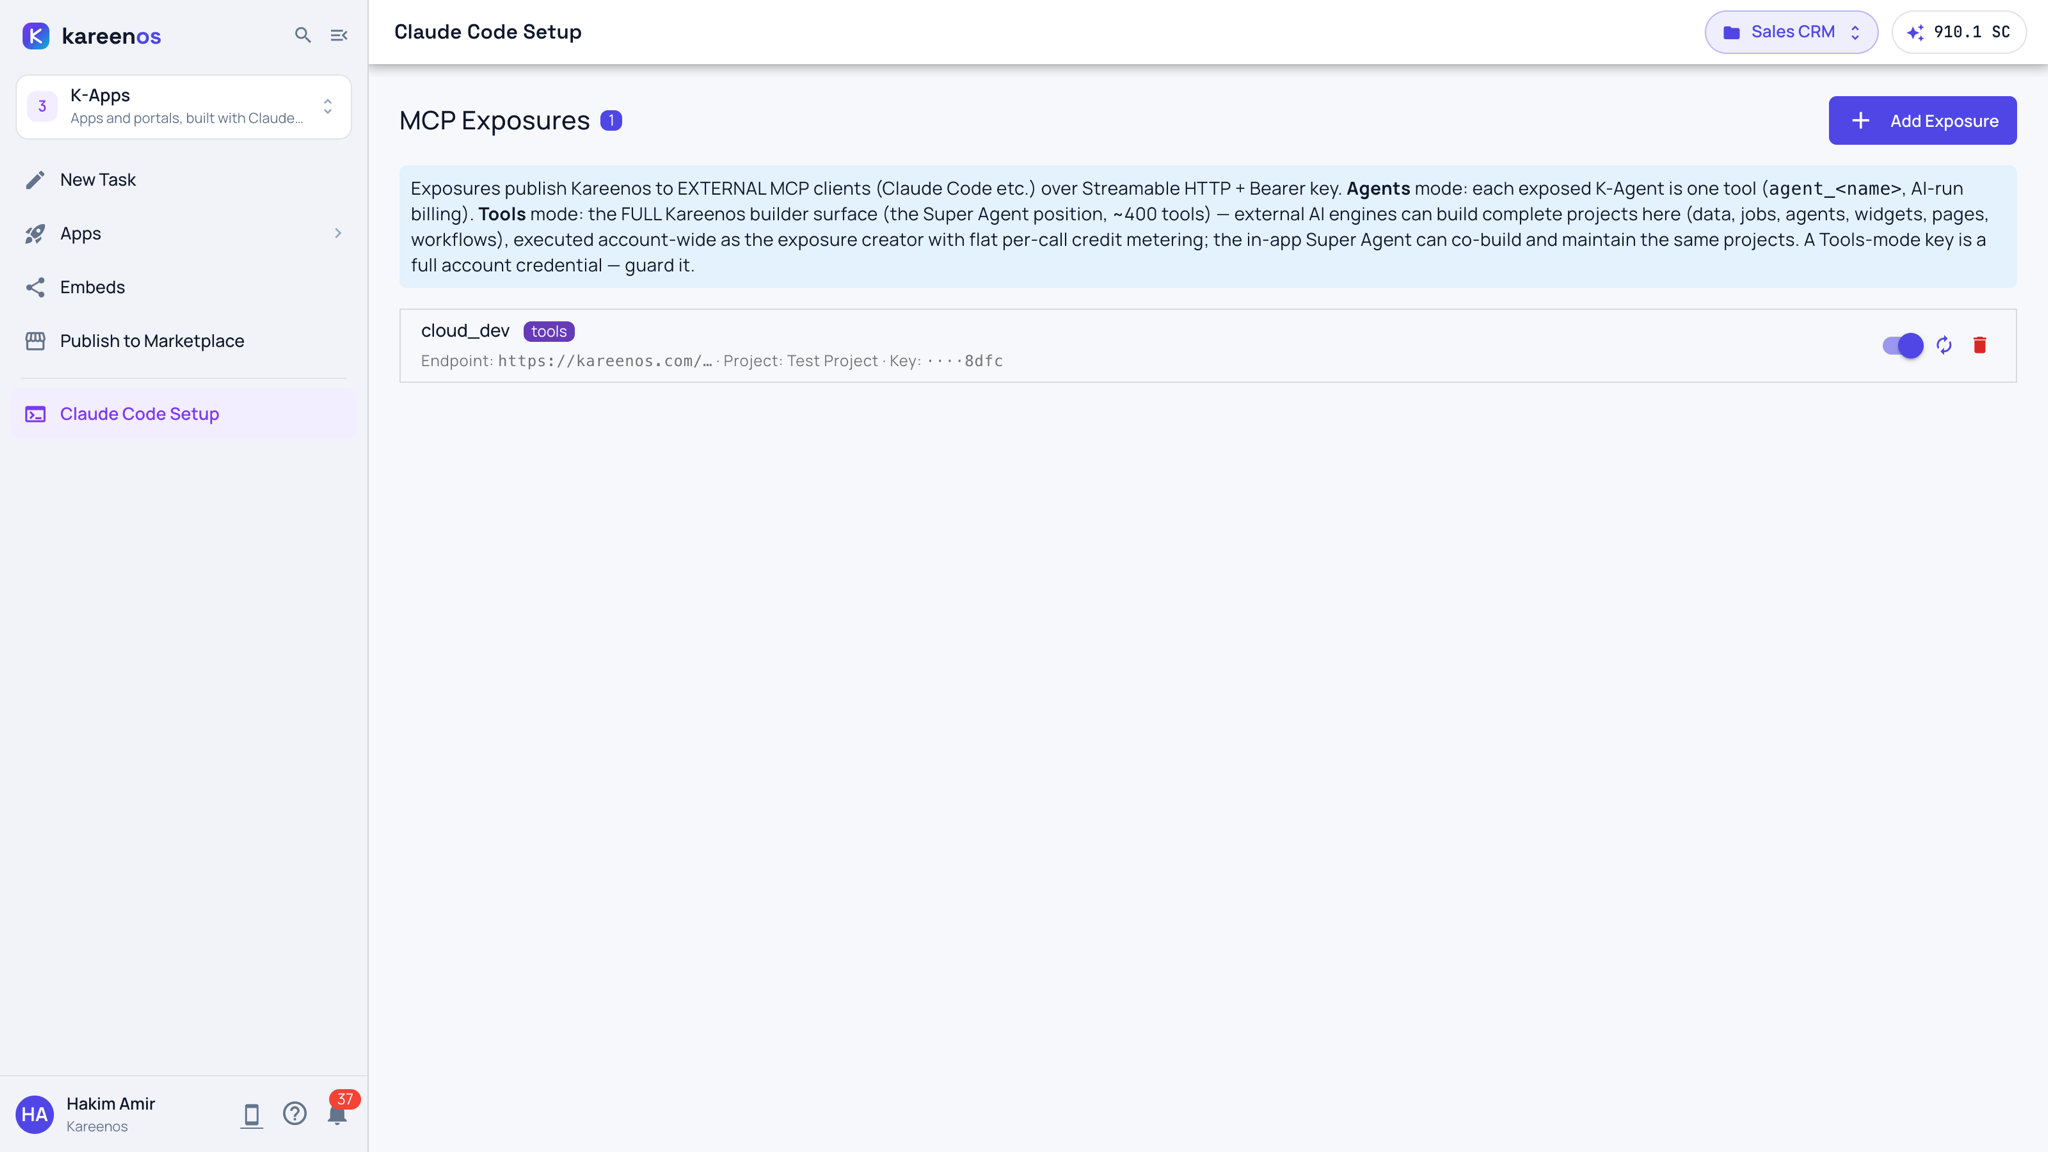
Task: Open Publish to Marketplace
Action: click(184, 341)
